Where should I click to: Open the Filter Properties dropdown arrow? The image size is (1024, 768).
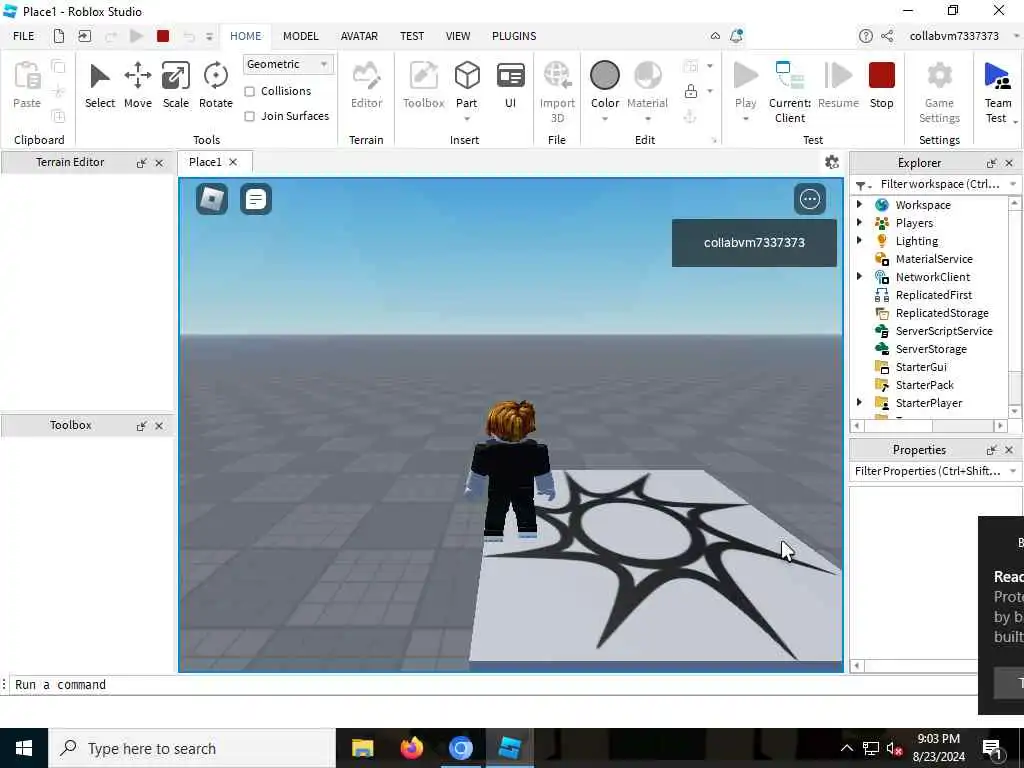pos(1013,471)
